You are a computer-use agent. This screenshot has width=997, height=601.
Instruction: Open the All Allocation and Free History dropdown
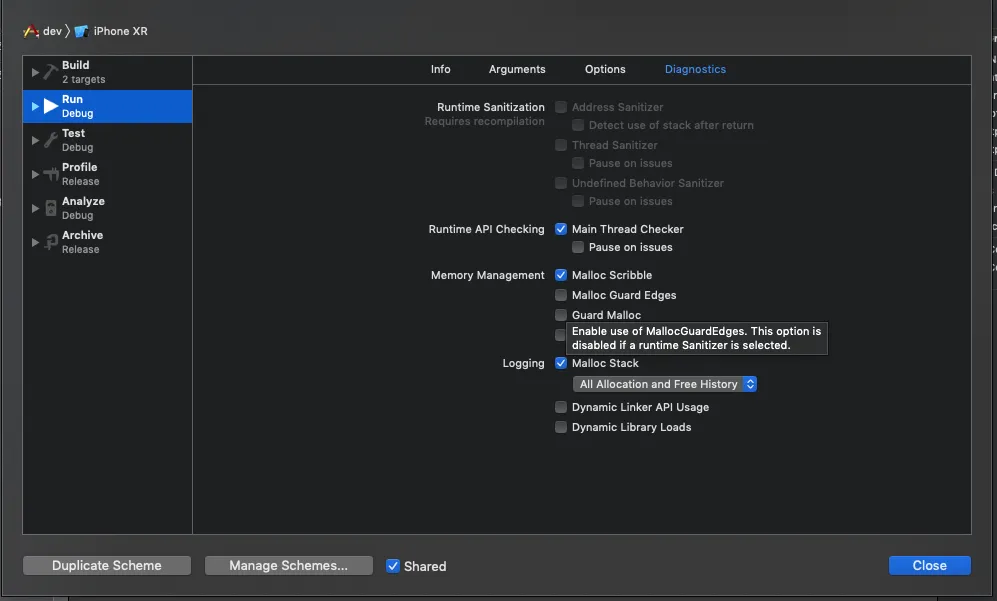point(664,384)
